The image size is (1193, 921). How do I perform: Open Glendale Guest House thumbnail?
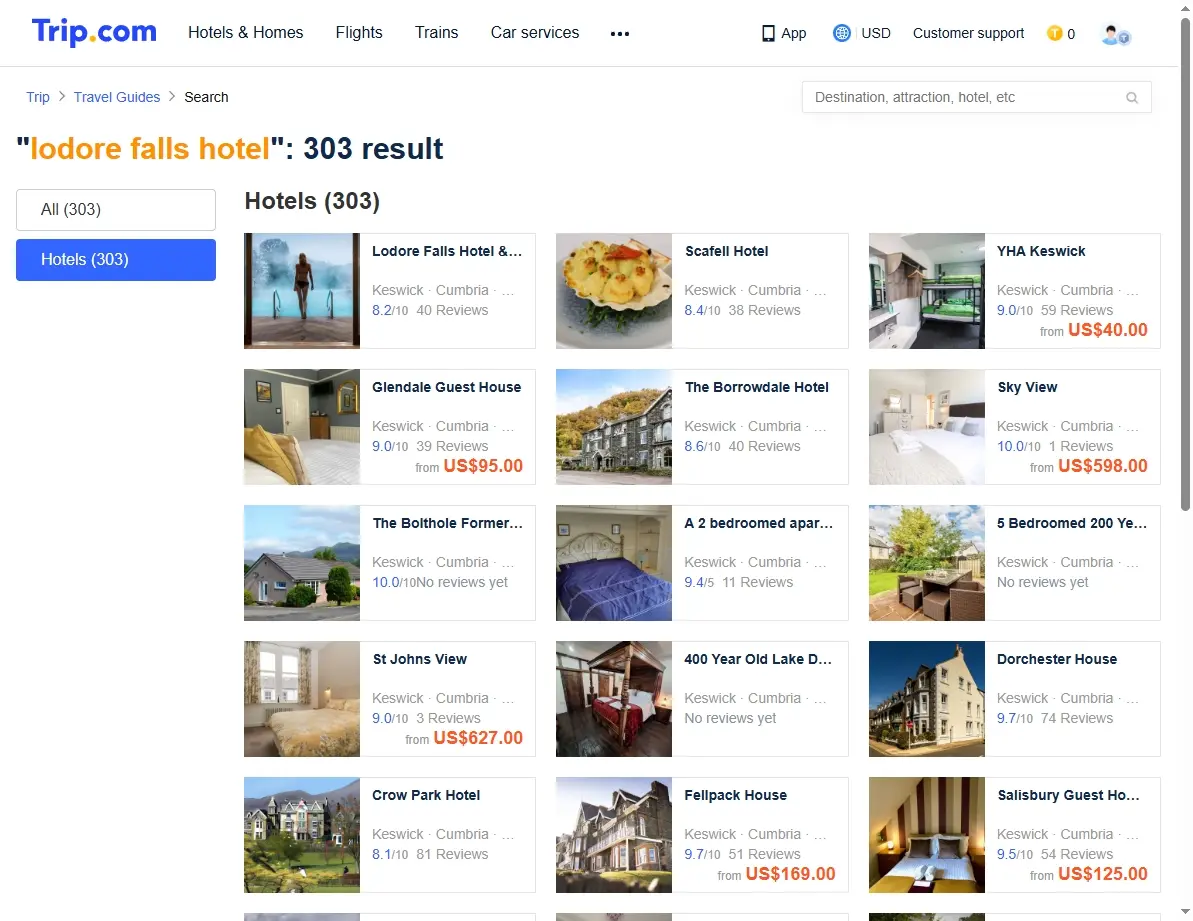tap(302, 427)
